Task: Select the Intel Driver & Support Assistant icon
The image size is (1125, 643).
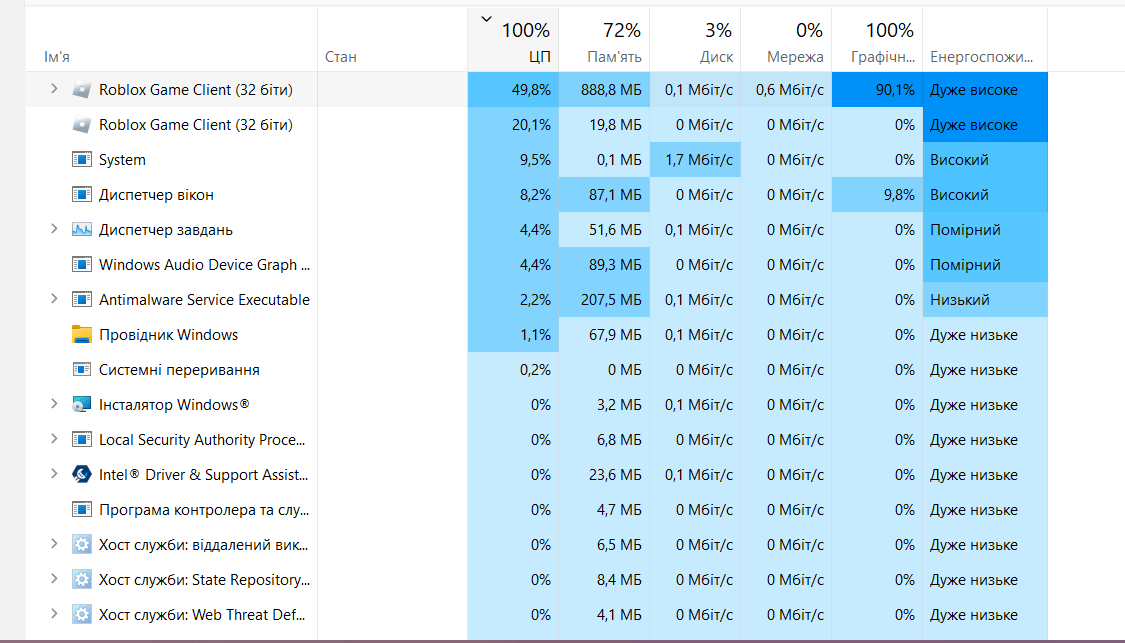Action: coord(82,475)
